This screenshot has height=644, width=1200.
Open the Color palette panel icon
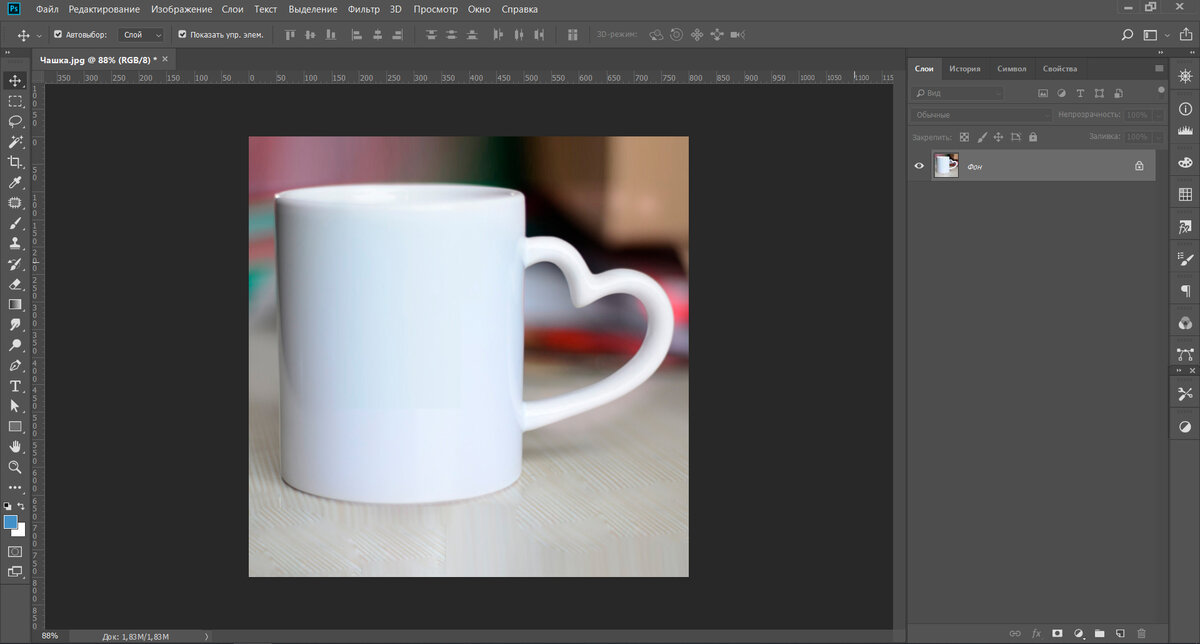[x=1185, y=162]
